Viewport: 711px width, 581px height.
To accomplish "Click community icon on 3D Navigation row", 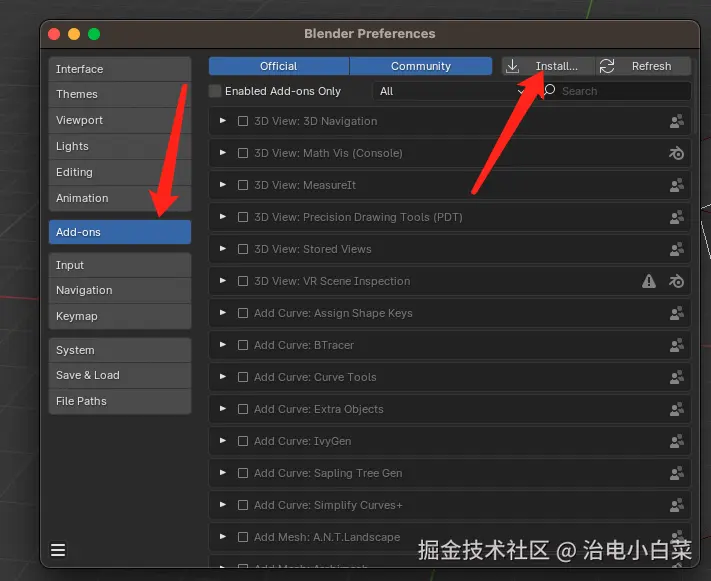I will (676, 121).
